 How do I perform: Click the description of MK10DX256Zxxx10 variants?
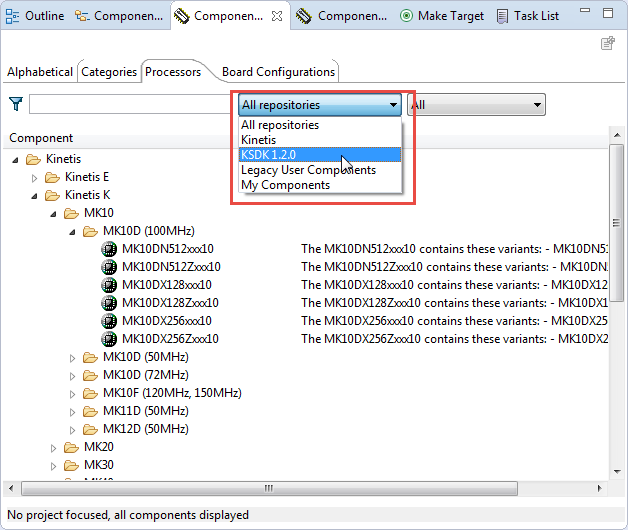[x=455, y=339]
